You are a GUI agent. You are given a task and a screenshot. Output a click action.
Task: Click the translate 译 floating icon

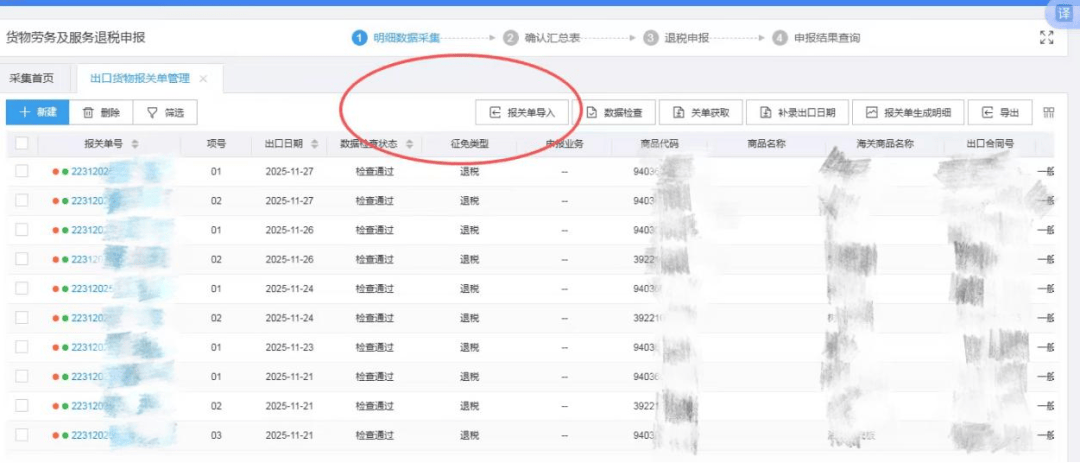tap(1061, 13)
